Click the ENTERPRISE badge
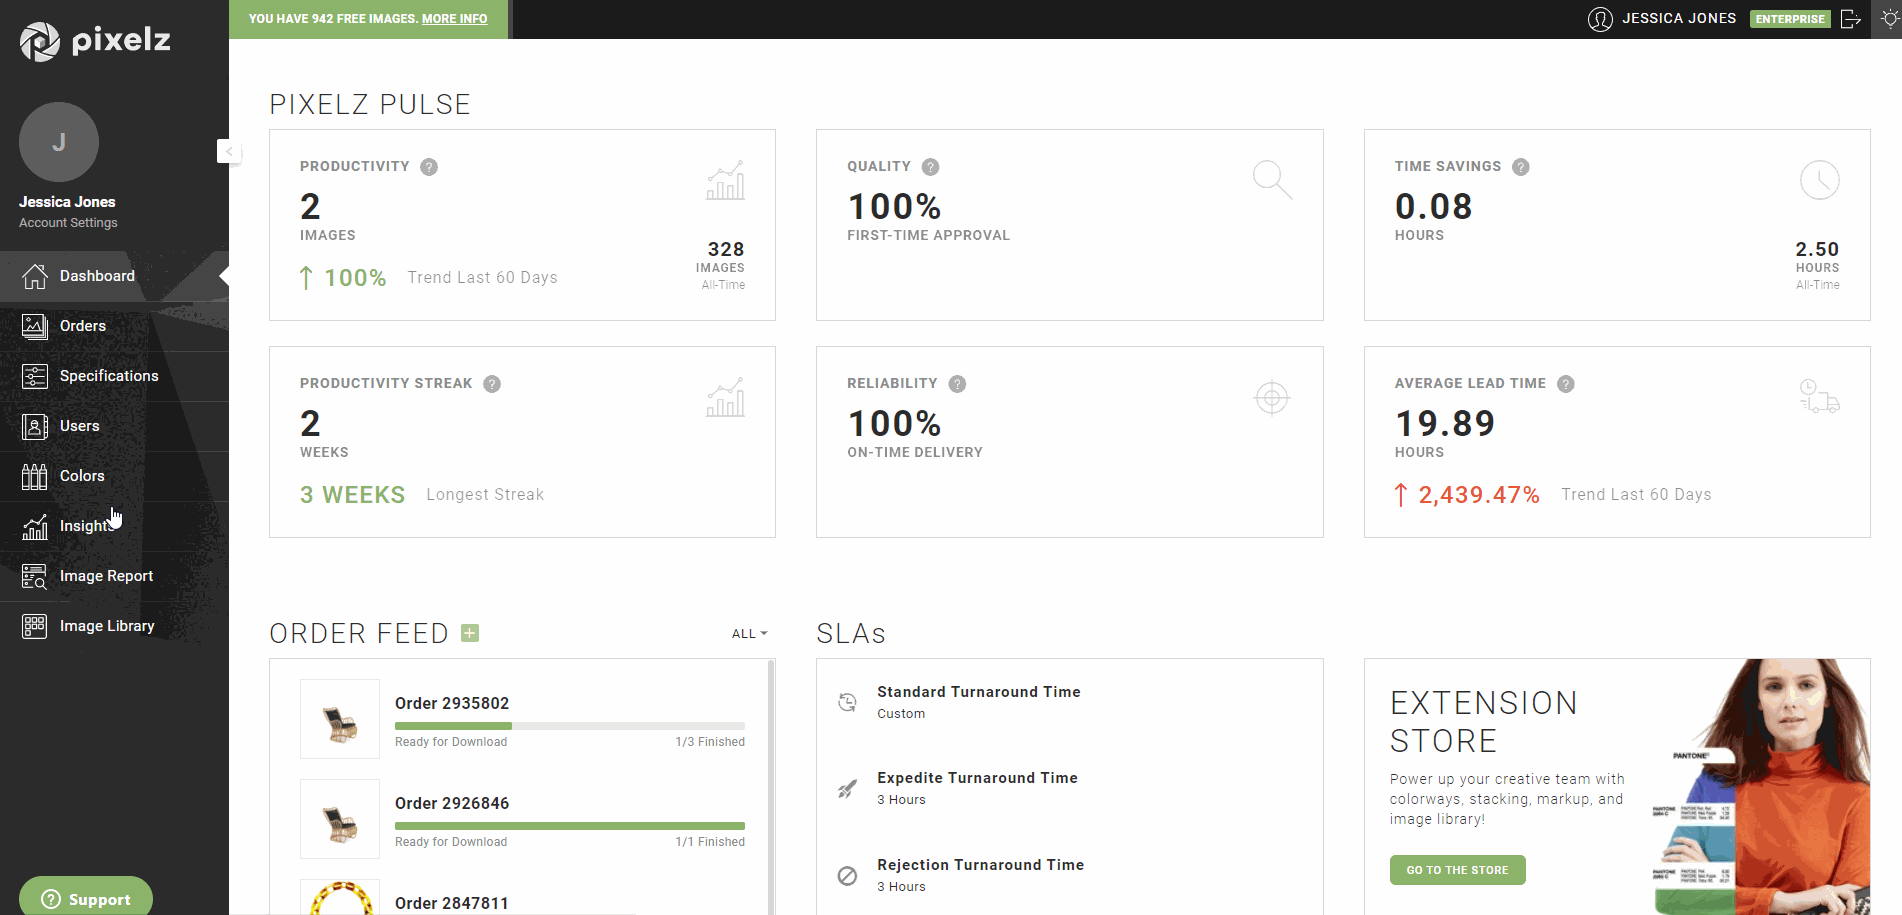Viewport: 1902px width, 915px height. coord(1790,19)
